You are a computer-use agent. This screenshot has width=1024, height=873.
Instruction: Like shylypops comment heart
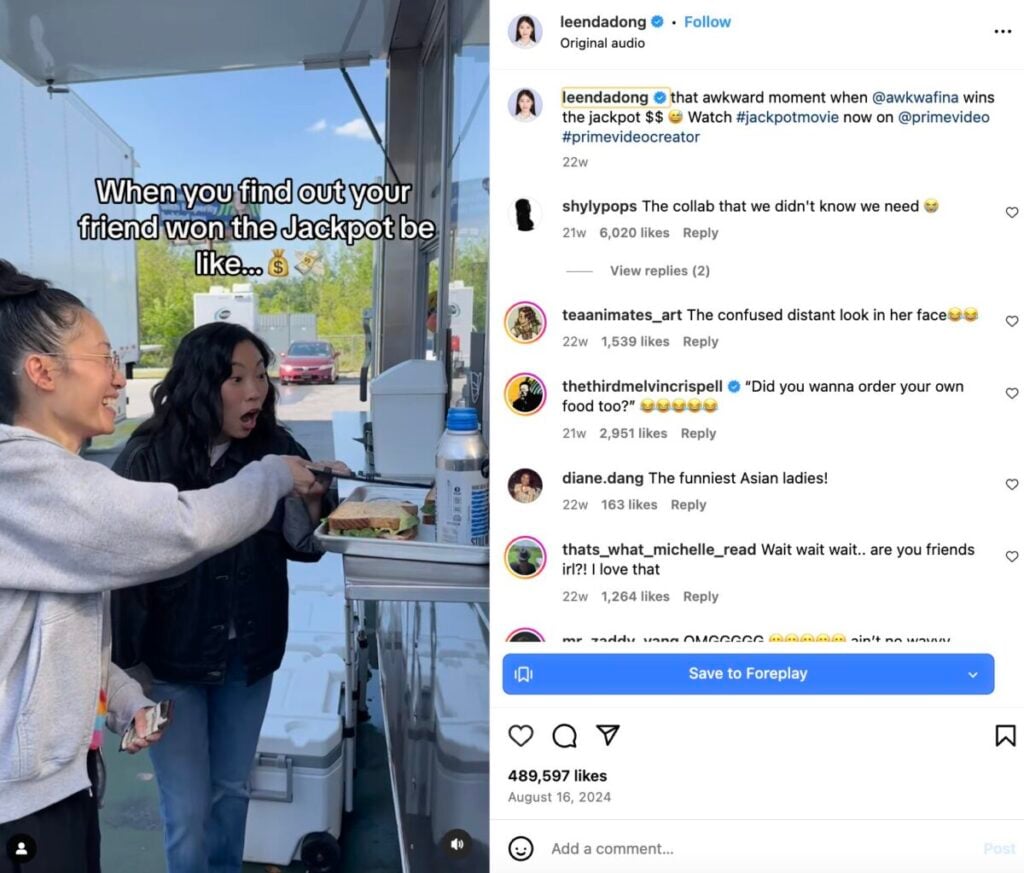(x=1012, y=212)
